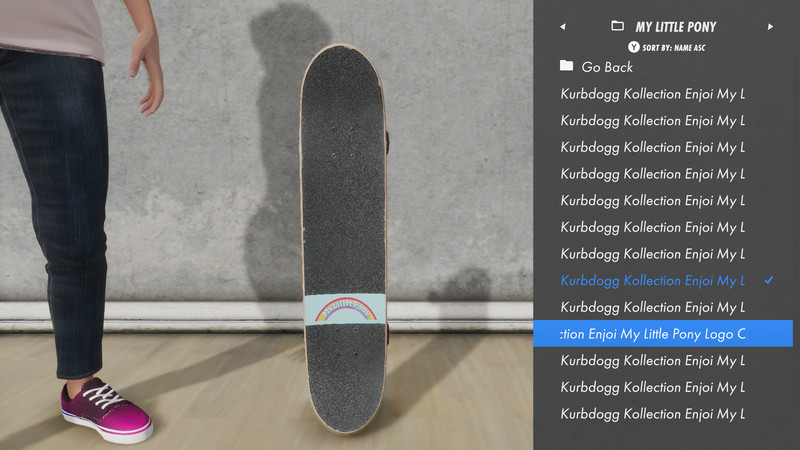Select the entry just above the highlighted row
The image size is (800, 450).
click(653, 307)
